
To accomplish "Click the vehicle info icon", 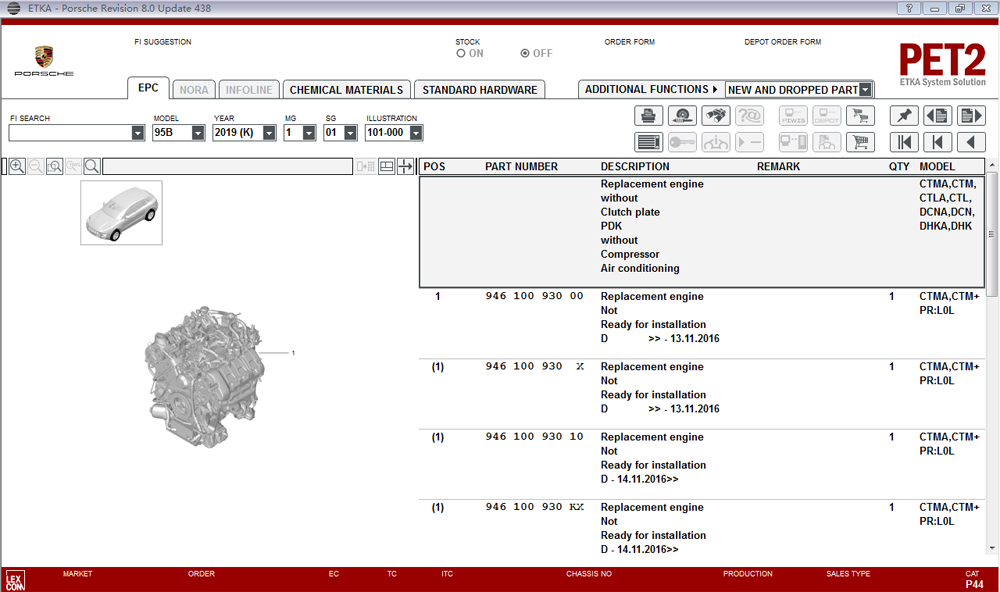I will [x=716, y=142].
